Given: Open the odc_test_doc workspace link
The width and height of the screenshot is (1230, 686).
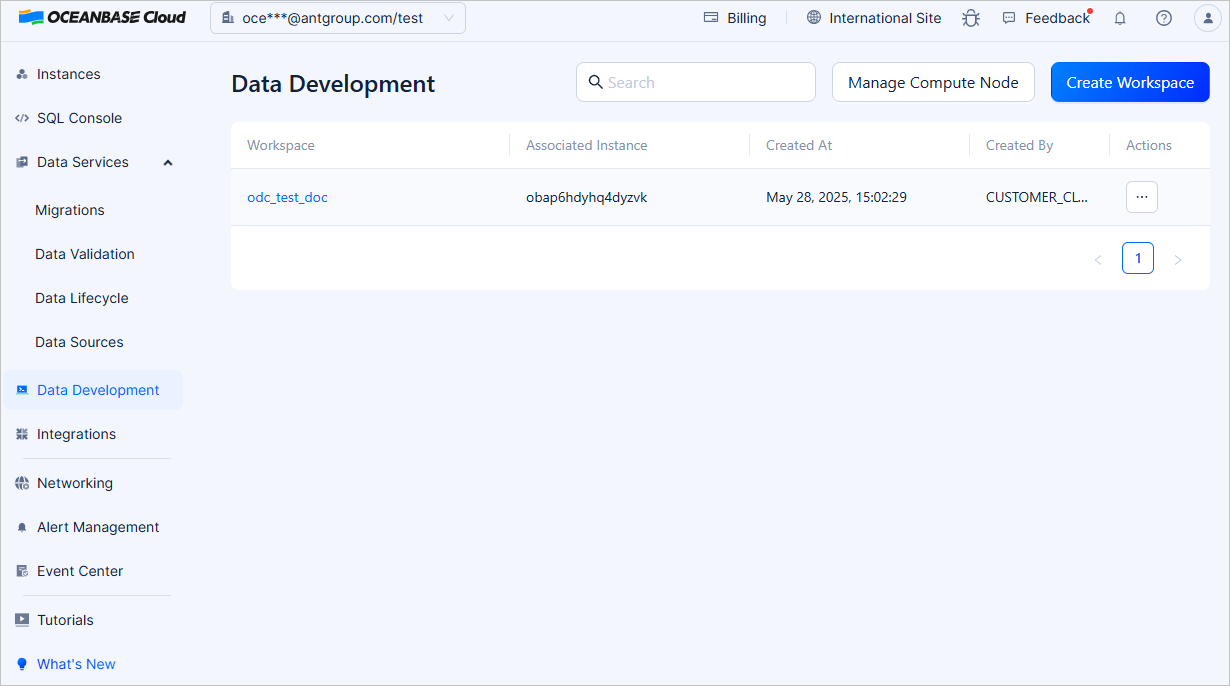Looking at the screenshot, I should pos(287,197).
